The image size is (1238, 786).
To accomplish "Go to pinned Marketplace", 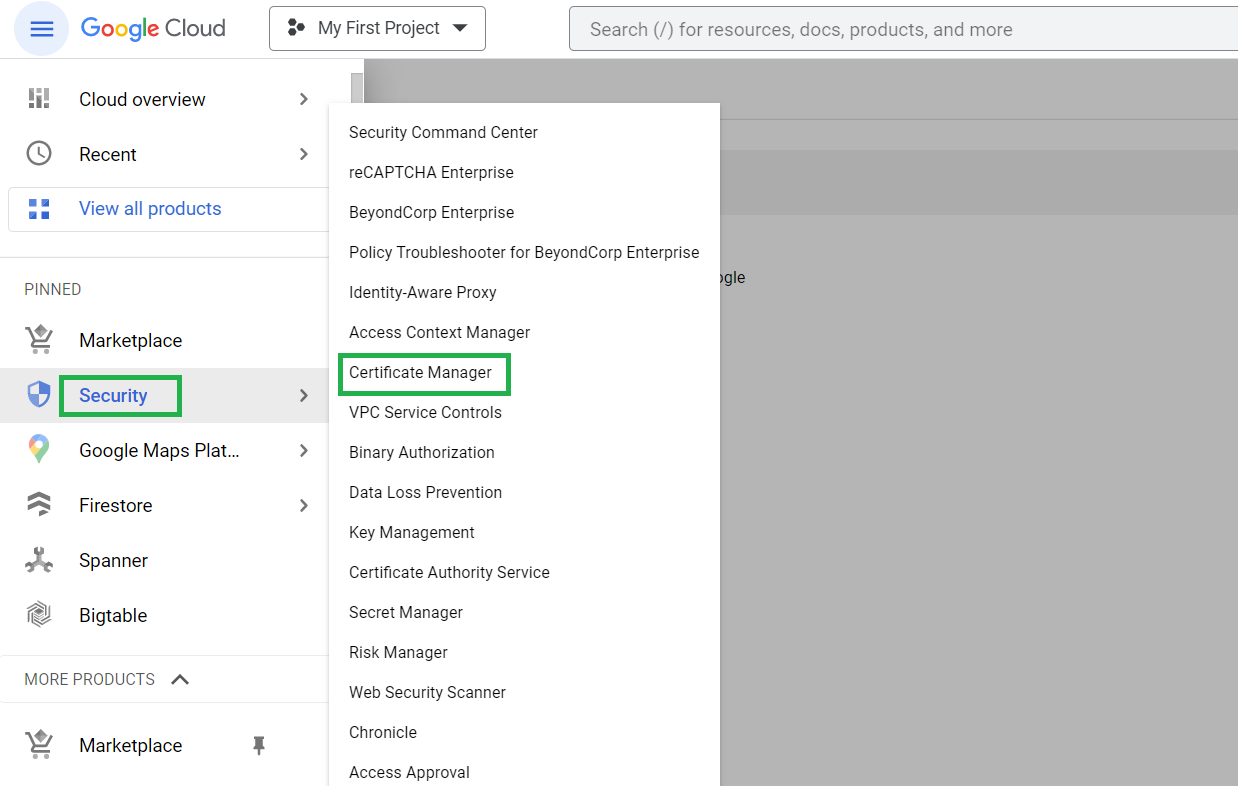I will 131,340.
